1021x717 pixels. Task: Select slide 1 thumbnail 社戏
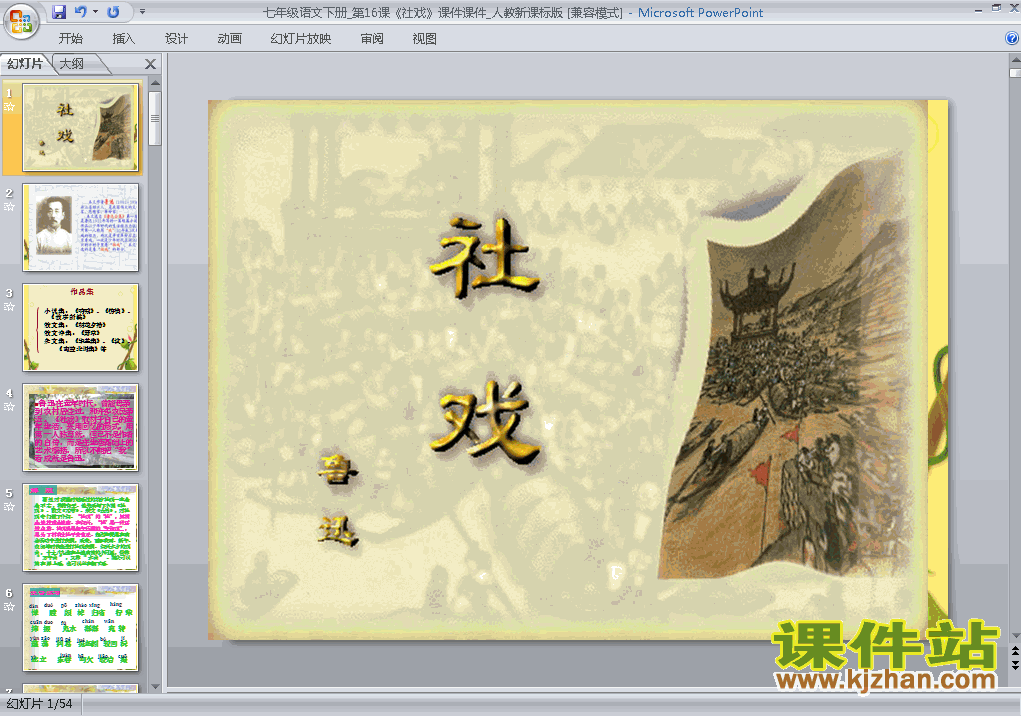81,128
